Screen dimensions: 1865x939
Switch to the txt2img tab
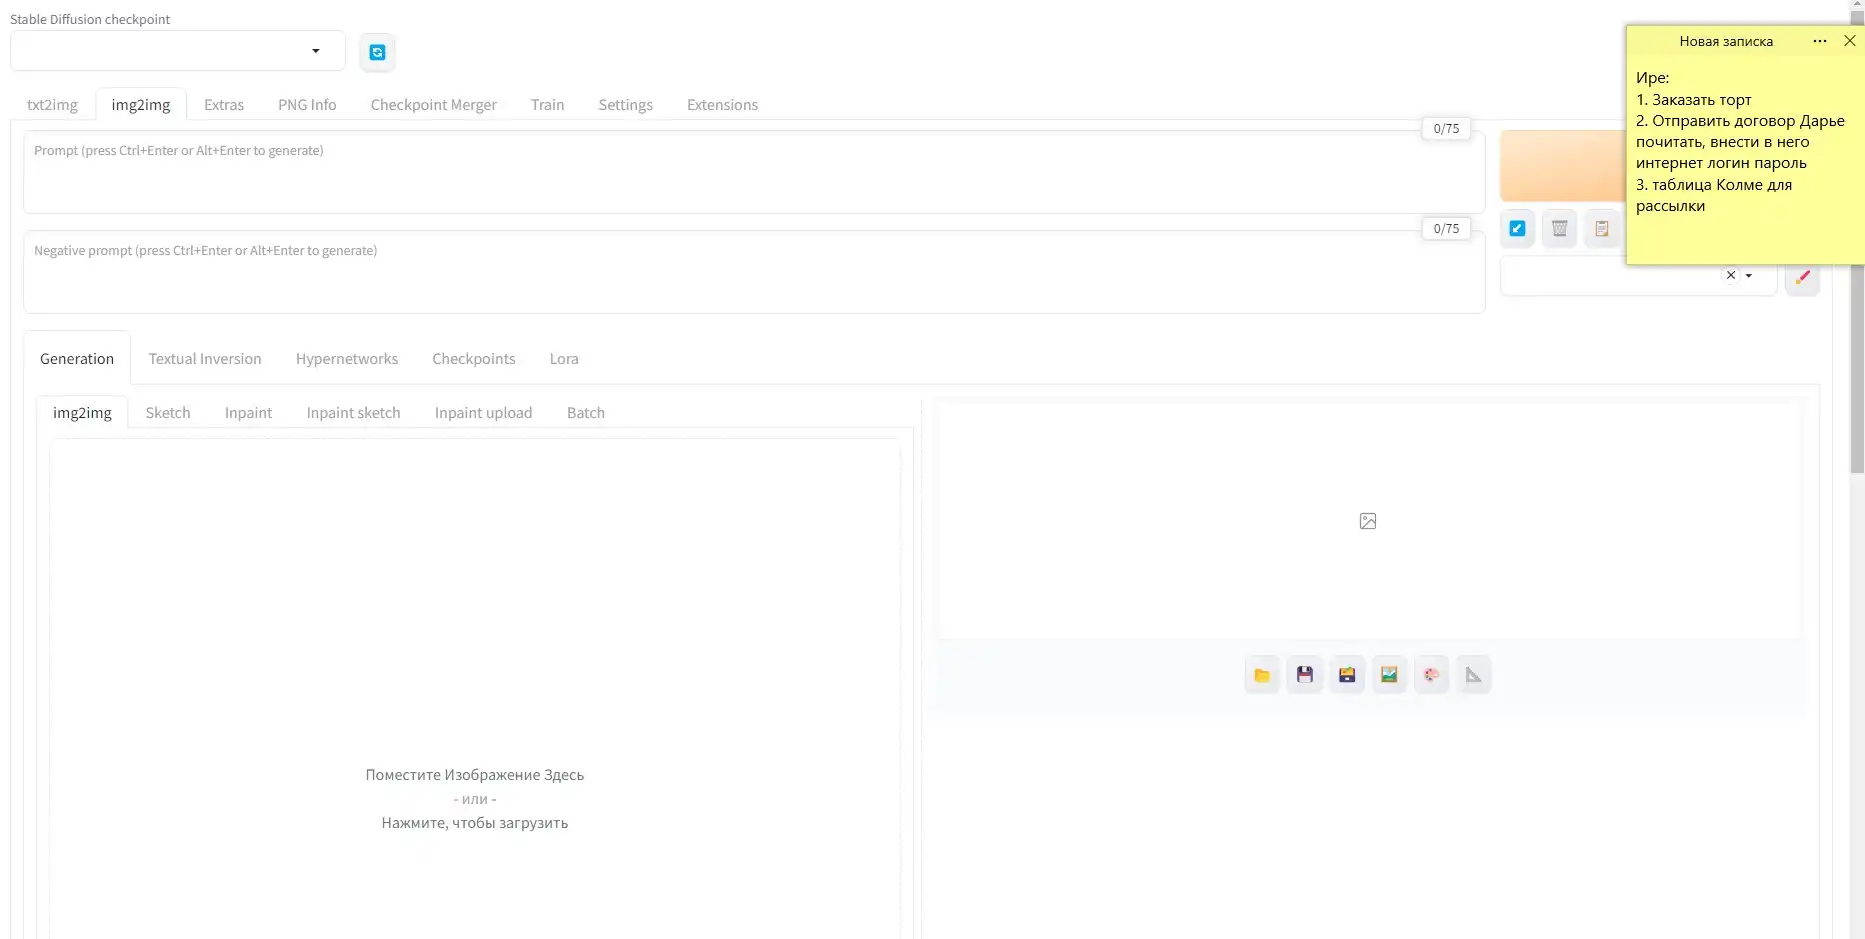[x=52, y=105]
